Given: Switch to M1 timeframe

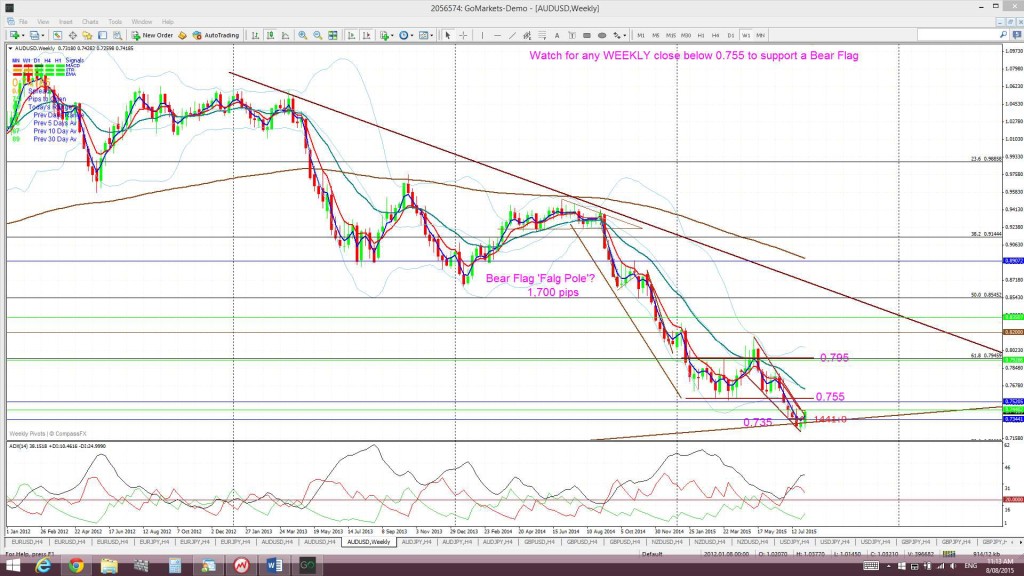Looking at the screenshot, I should tap(641, 35).
